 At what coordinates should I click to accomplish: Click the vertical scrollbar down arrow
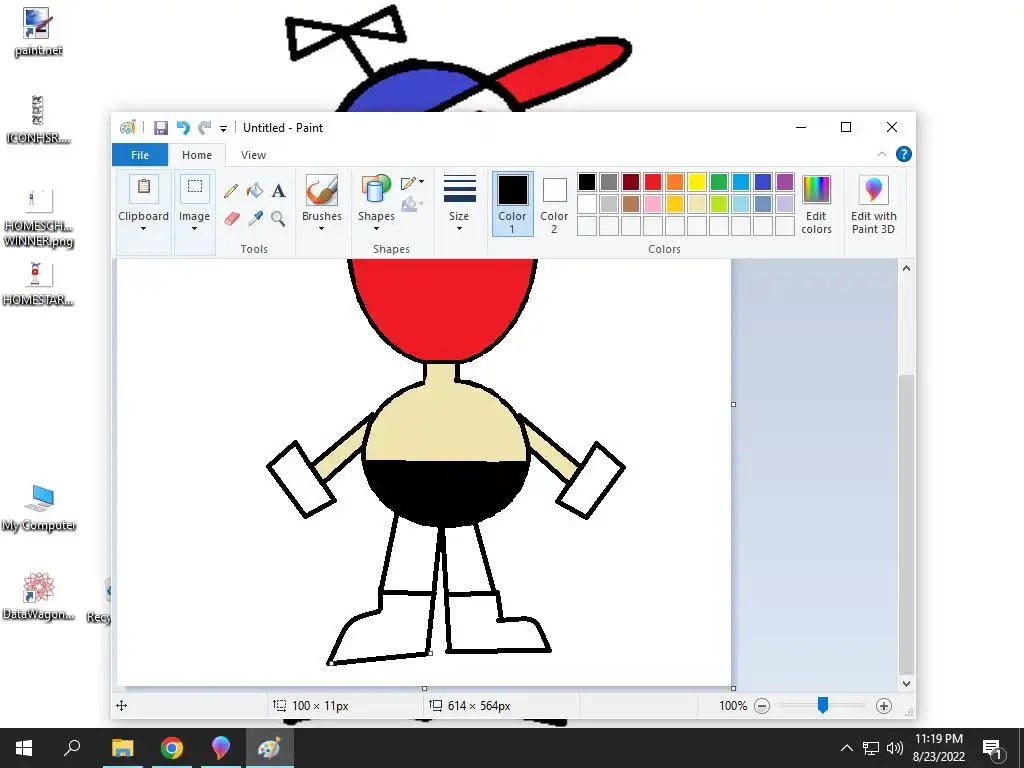[906, 684]
